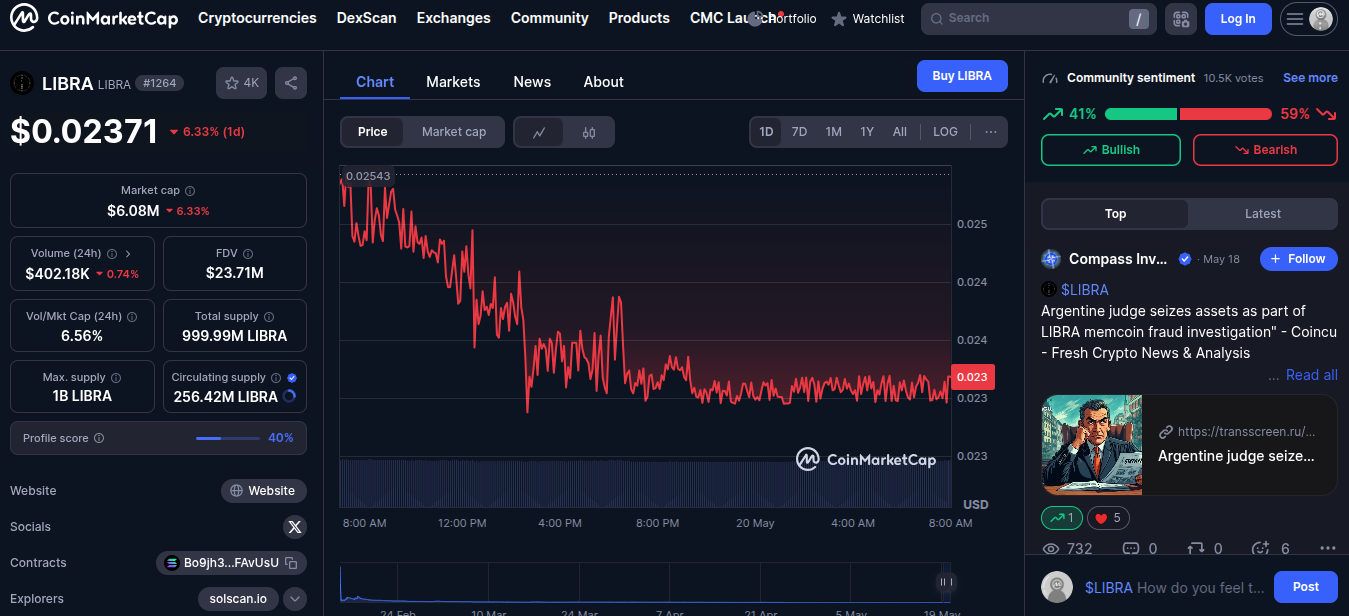
Task: Switch to the News tab
Action: [532, 82]
